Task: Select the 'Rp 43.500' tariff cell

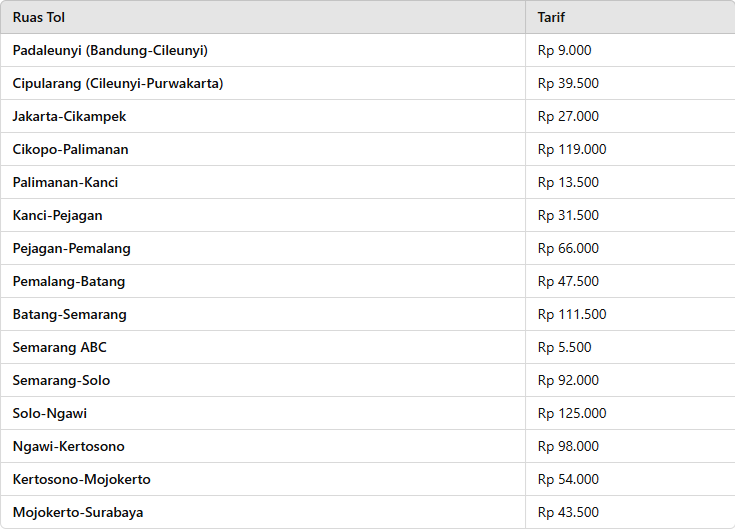Action: 630,512
